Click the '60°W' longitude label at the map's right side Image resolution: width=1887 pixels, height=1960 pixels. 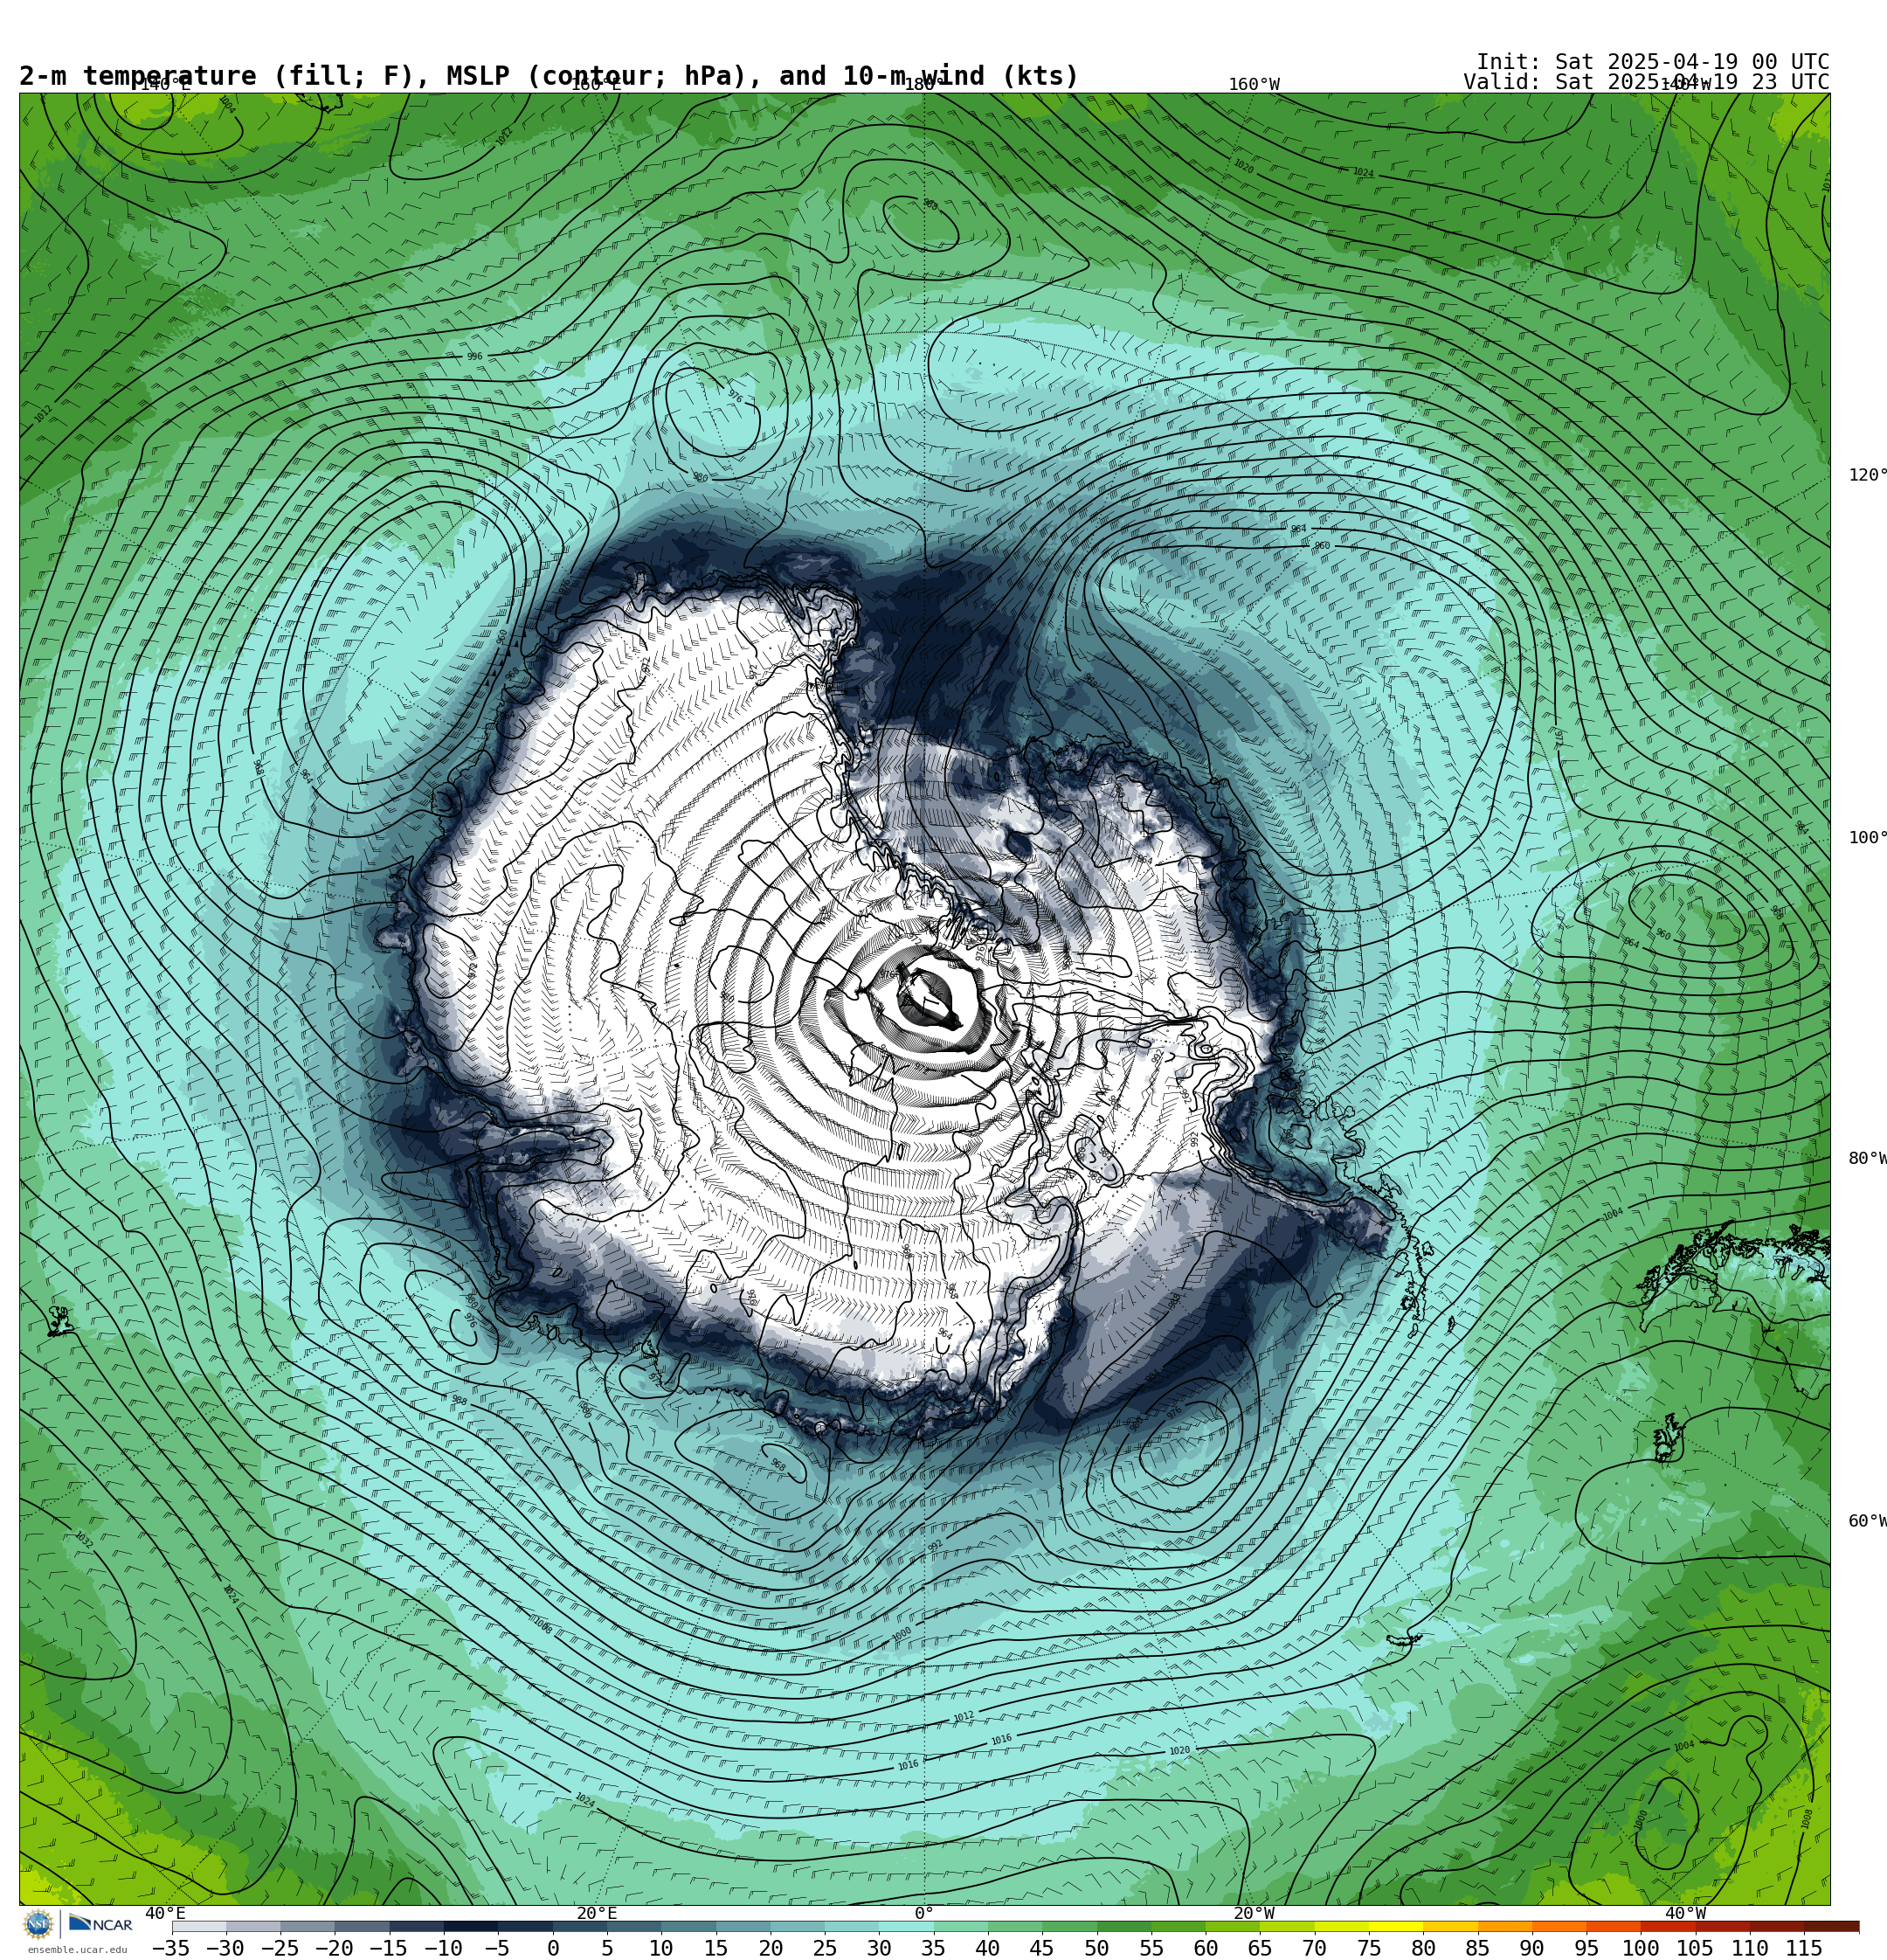pos(1867,1522)
